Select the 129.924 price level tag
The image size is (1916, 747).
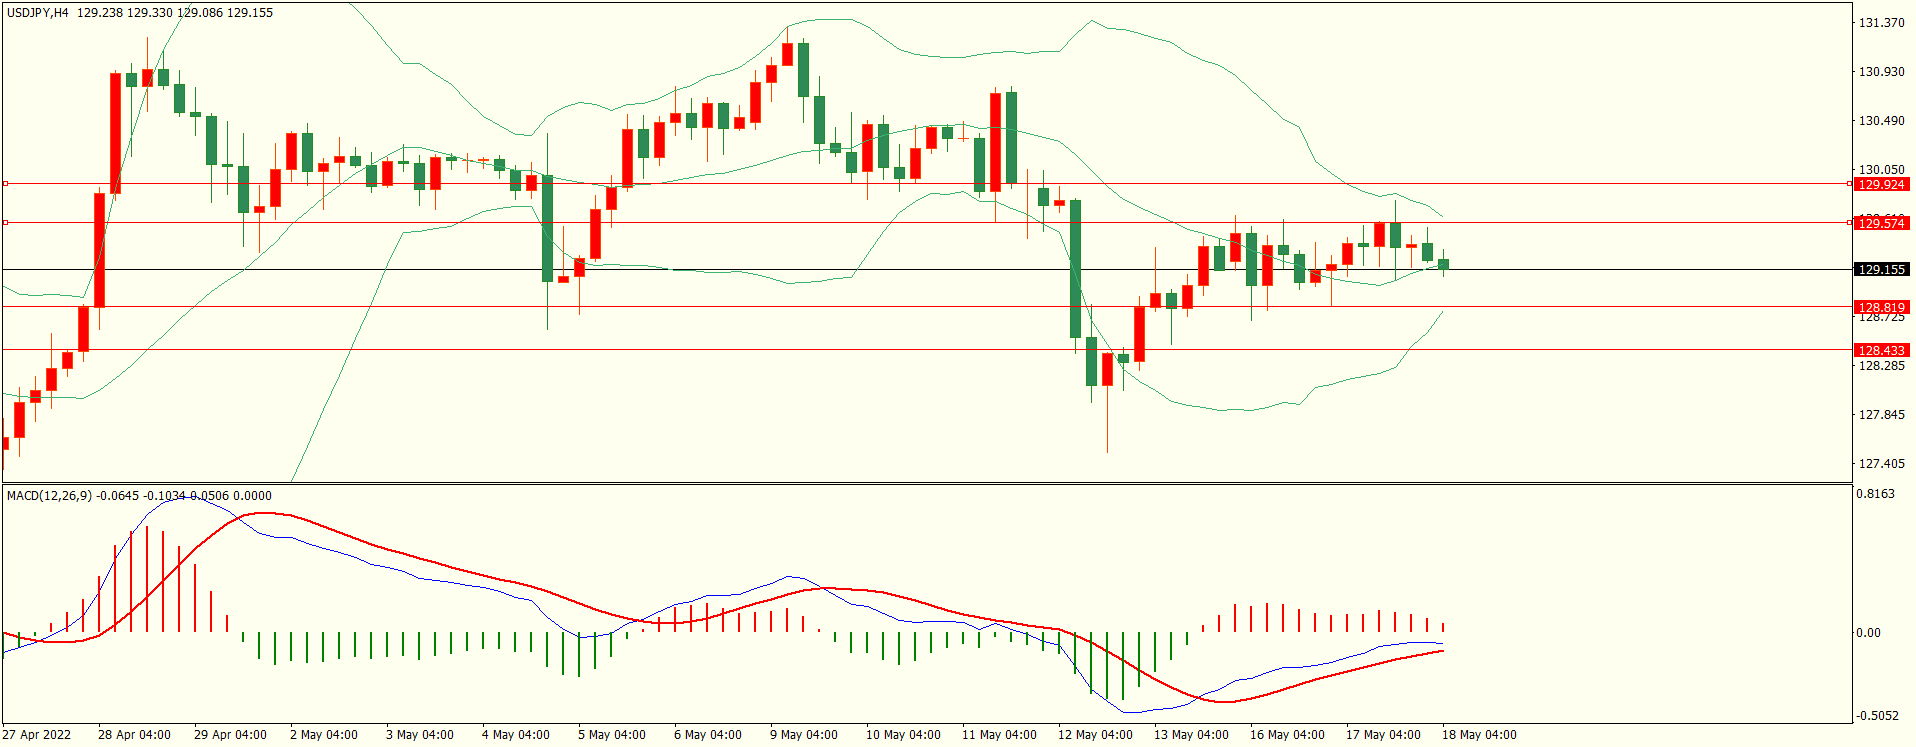coord(1881,185)
